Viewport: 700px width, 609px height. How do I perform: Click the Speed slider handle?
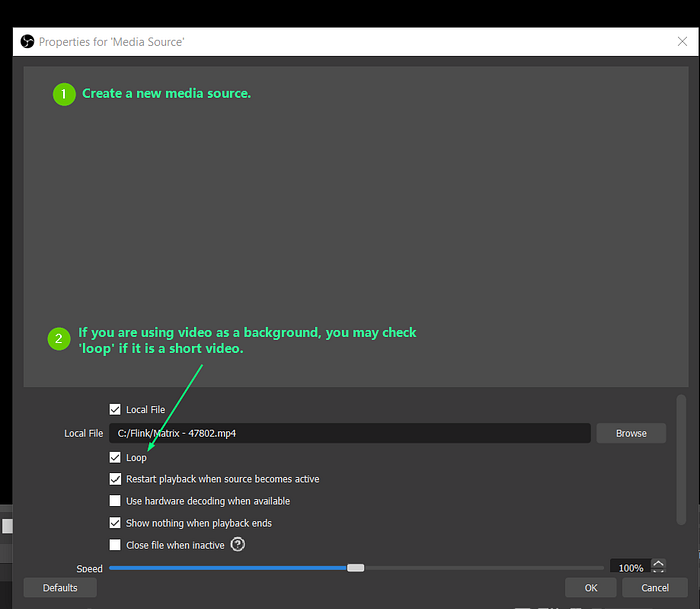click(355, 568)
